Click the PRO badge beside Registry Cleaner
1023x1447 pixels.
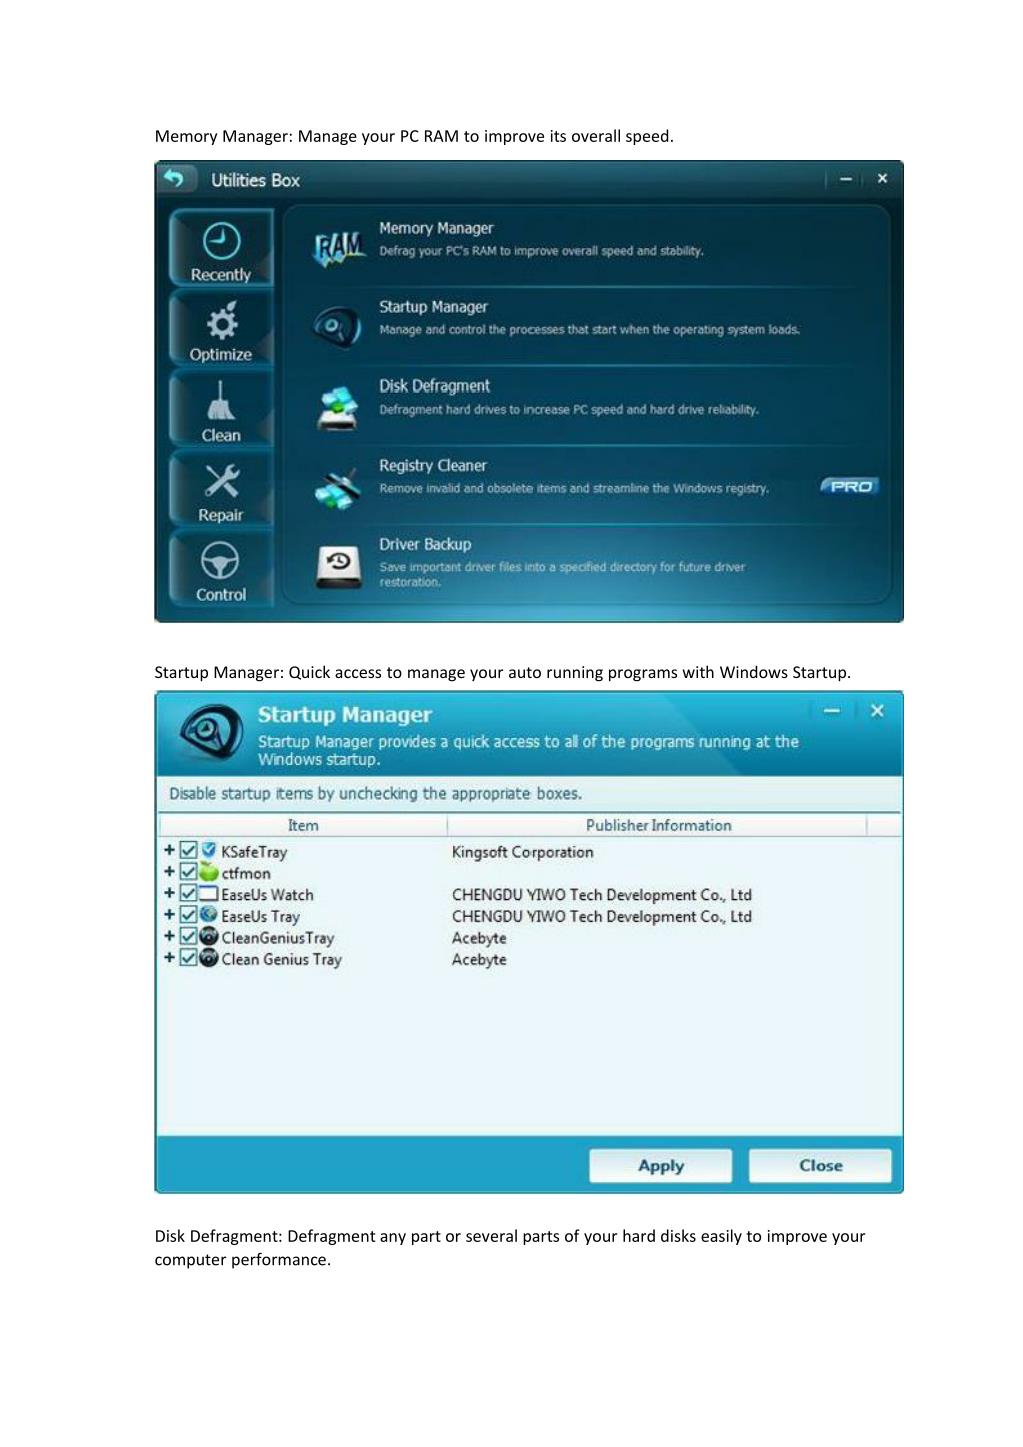click(x=849, y=486)
